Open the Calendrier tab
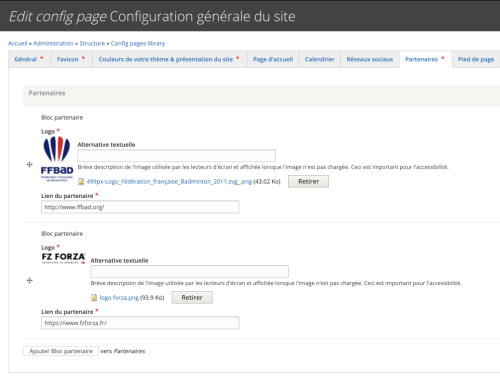The image size is (500, 376). 319,59
